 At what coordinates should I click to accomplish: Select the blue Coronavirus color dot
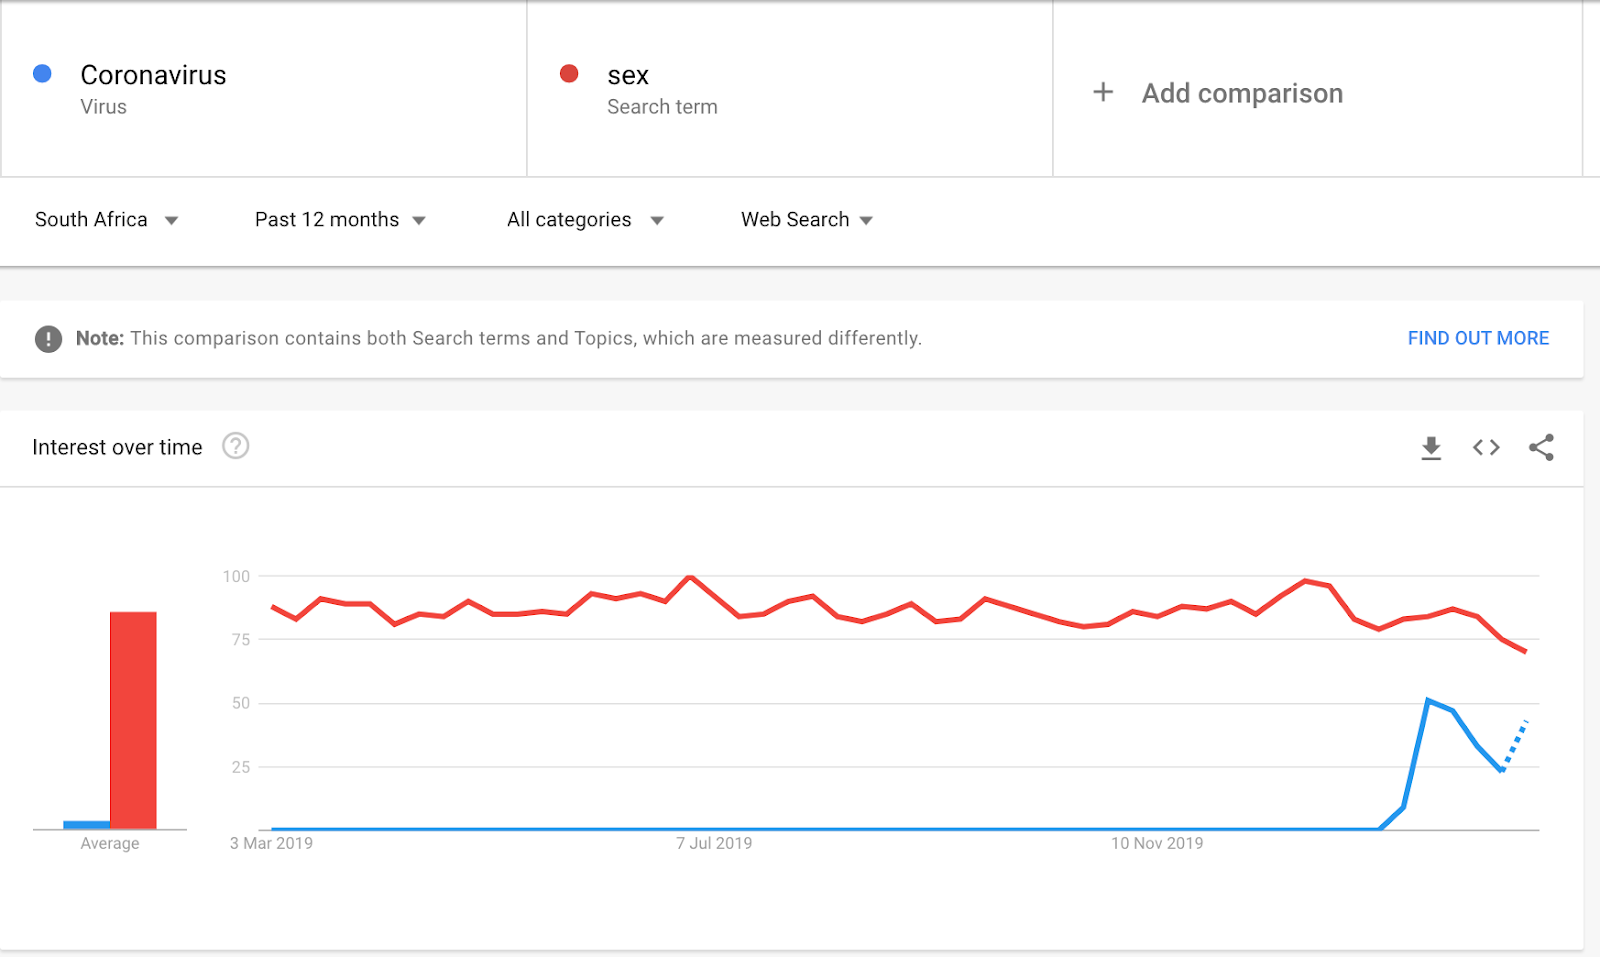[42, 74]
